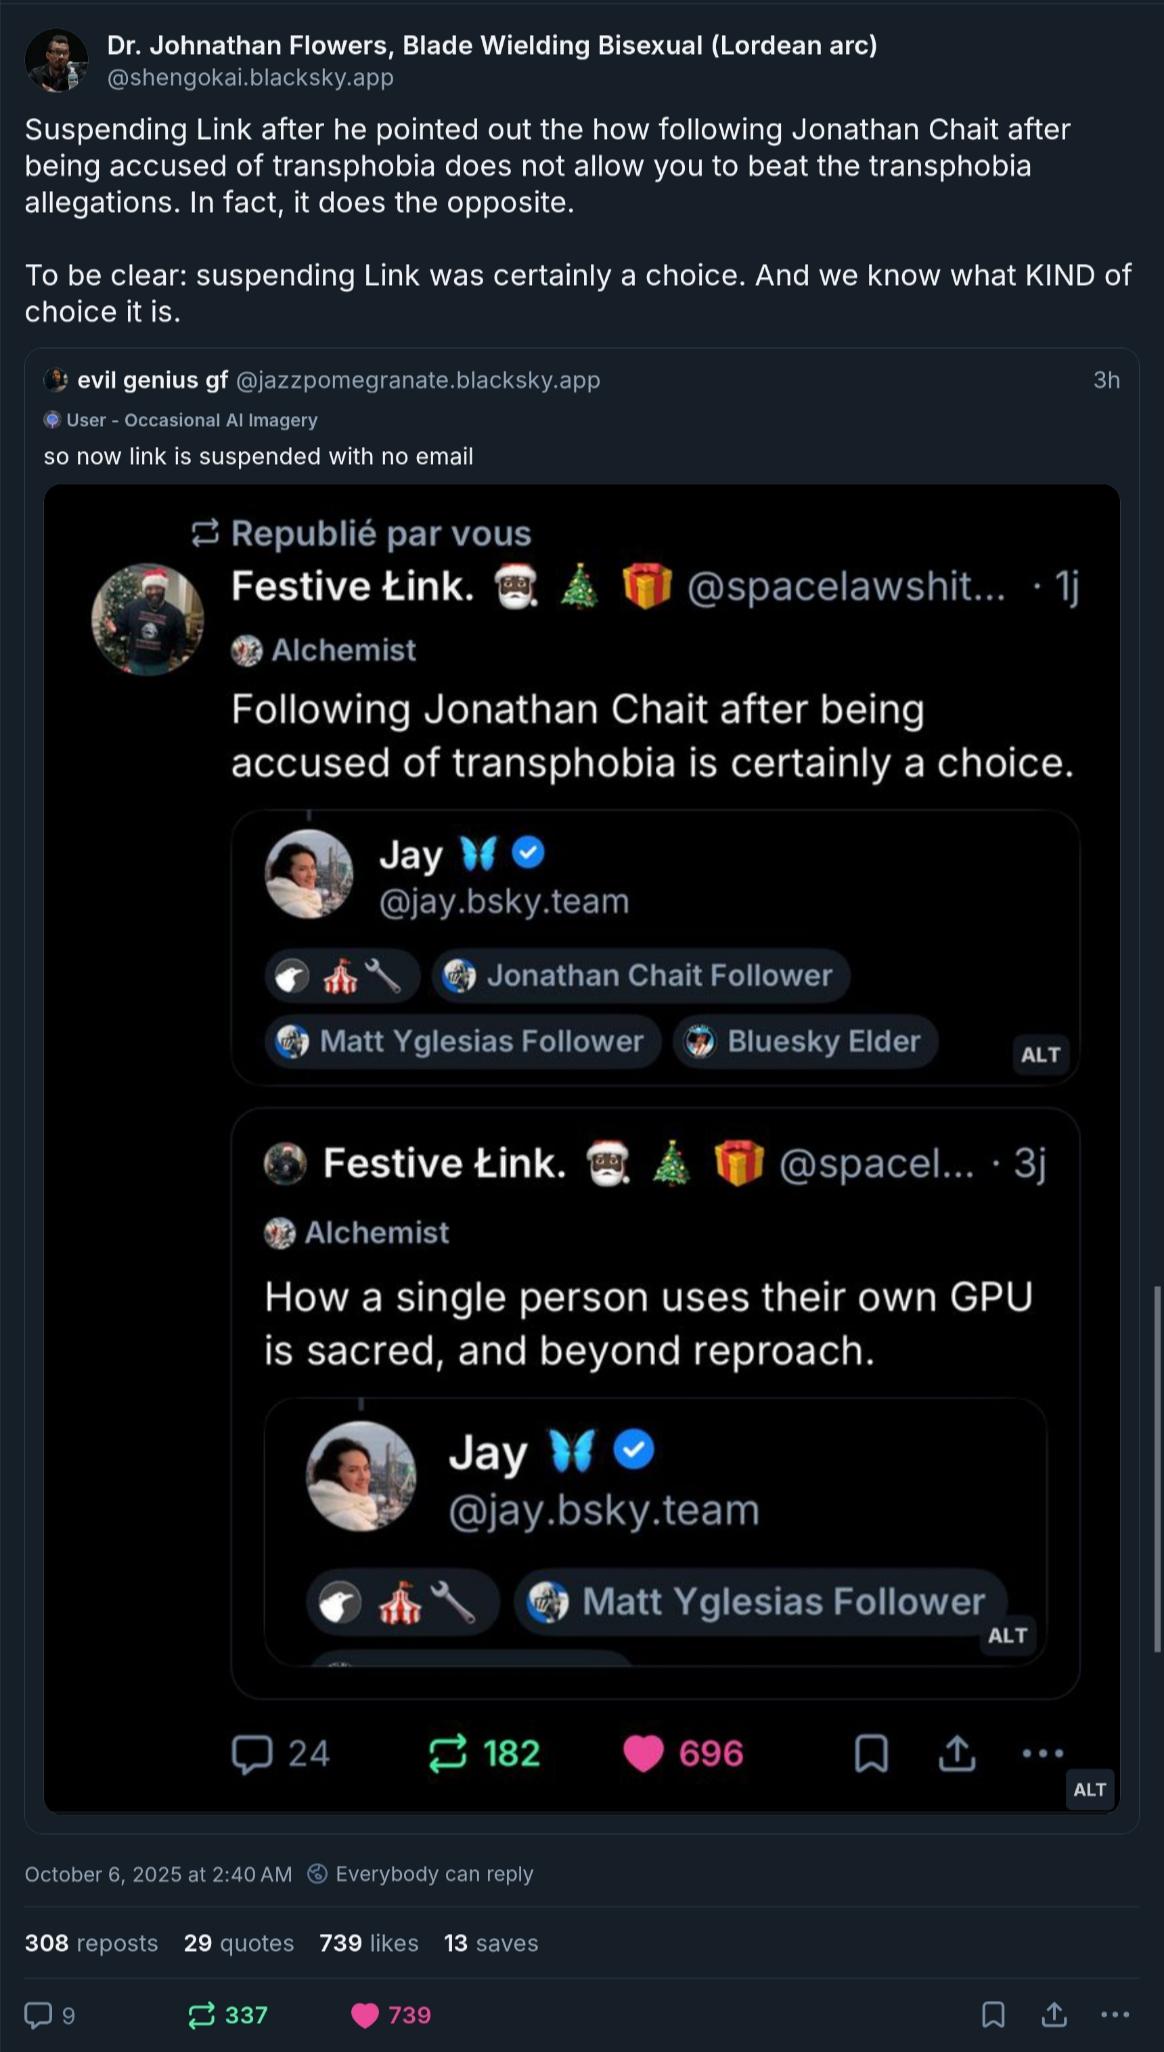Bookmark this post using the save icon

pos(993,2015)
